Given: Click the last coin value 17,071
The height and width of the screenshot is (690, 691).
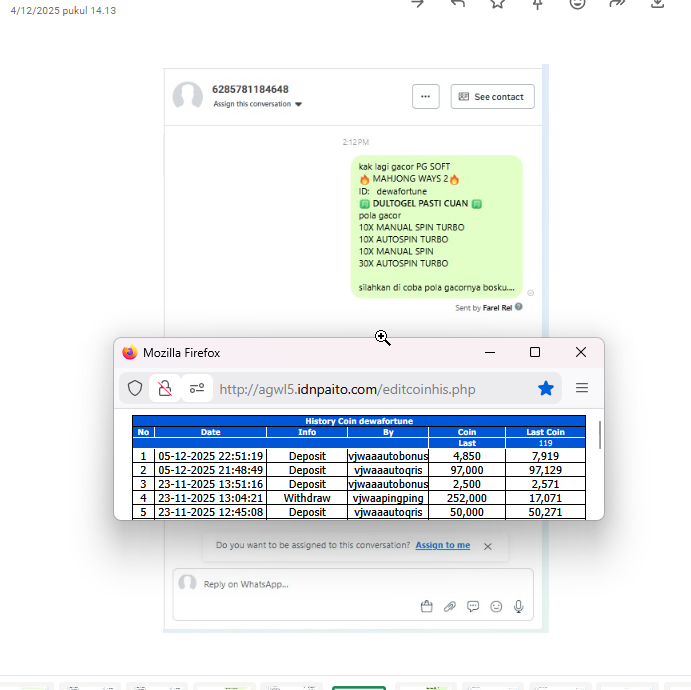Looking at the screenshot, I should [x=545, y=498].
